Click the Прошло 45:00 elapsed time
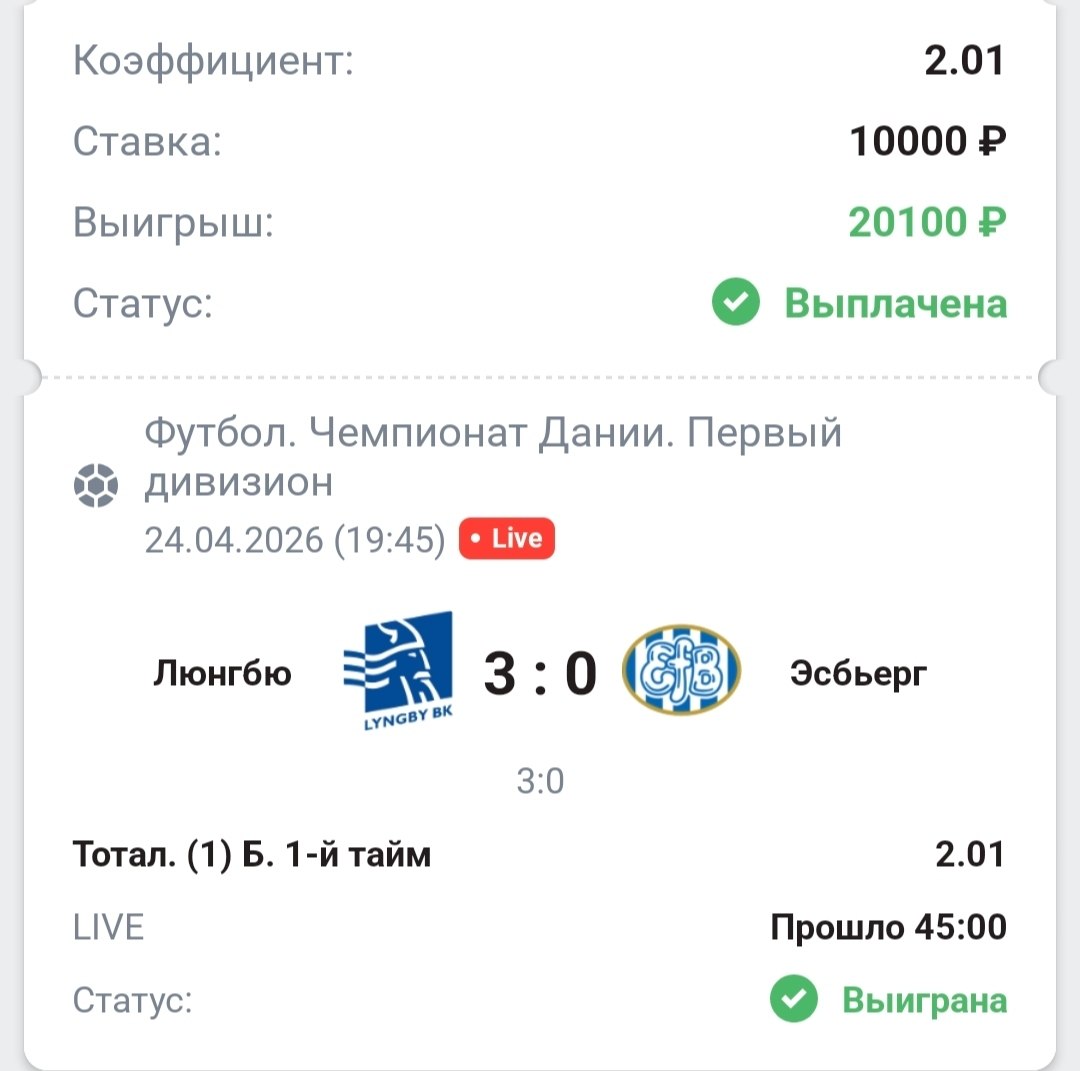 [x=888, y=928]
